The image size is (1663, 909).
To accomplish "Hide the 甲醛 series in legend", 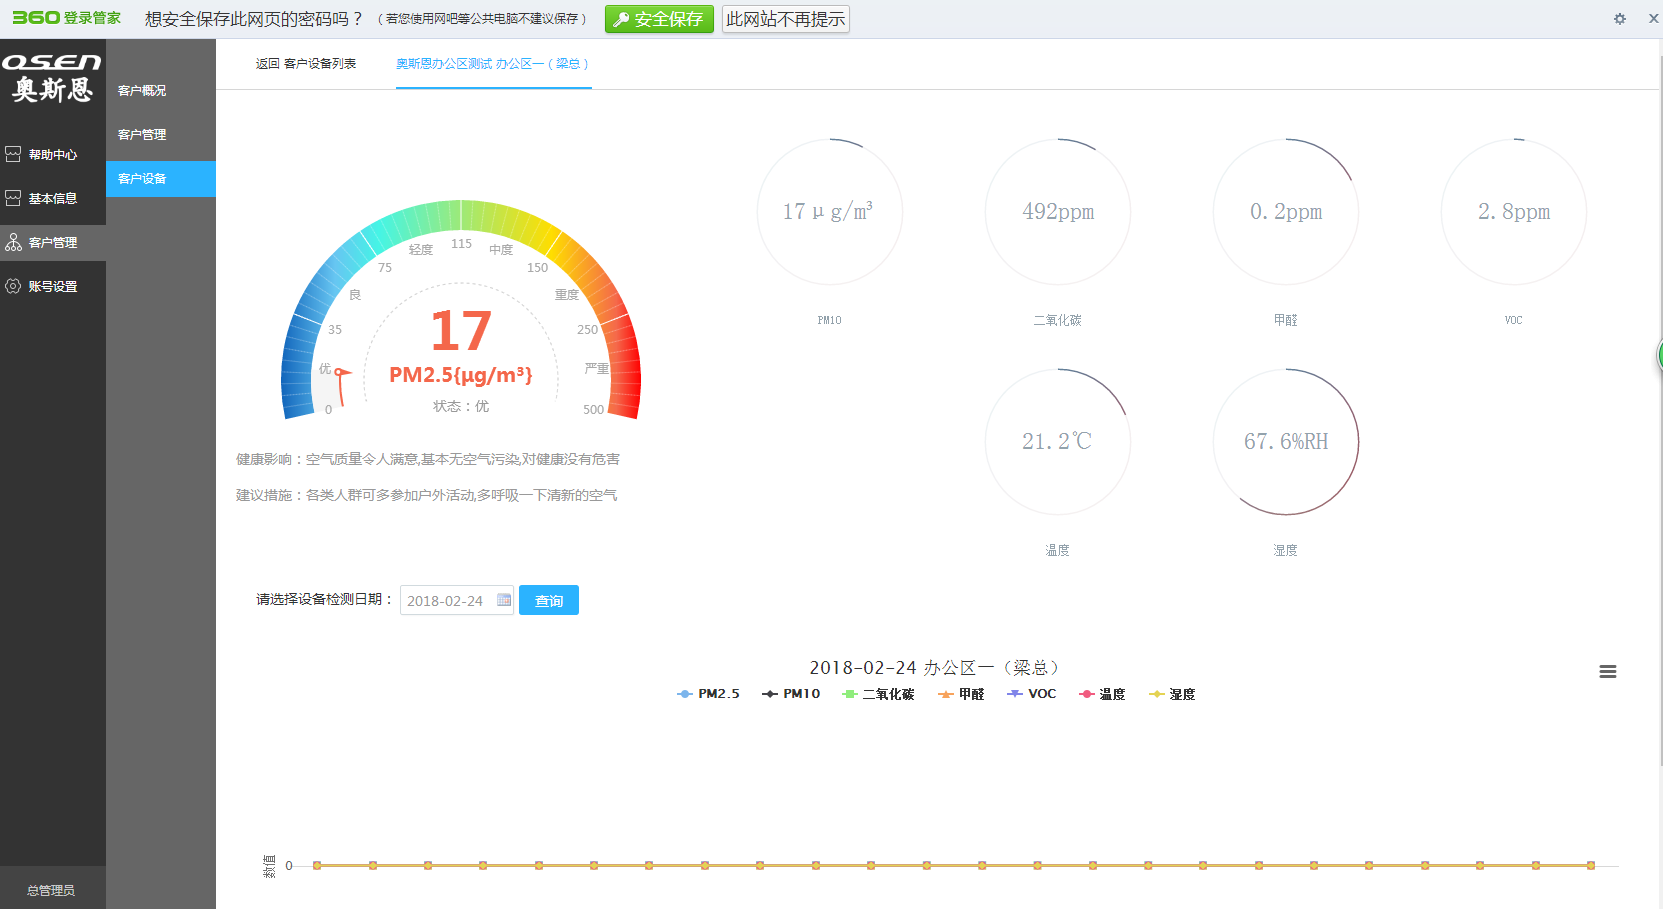I will (961, 694).
